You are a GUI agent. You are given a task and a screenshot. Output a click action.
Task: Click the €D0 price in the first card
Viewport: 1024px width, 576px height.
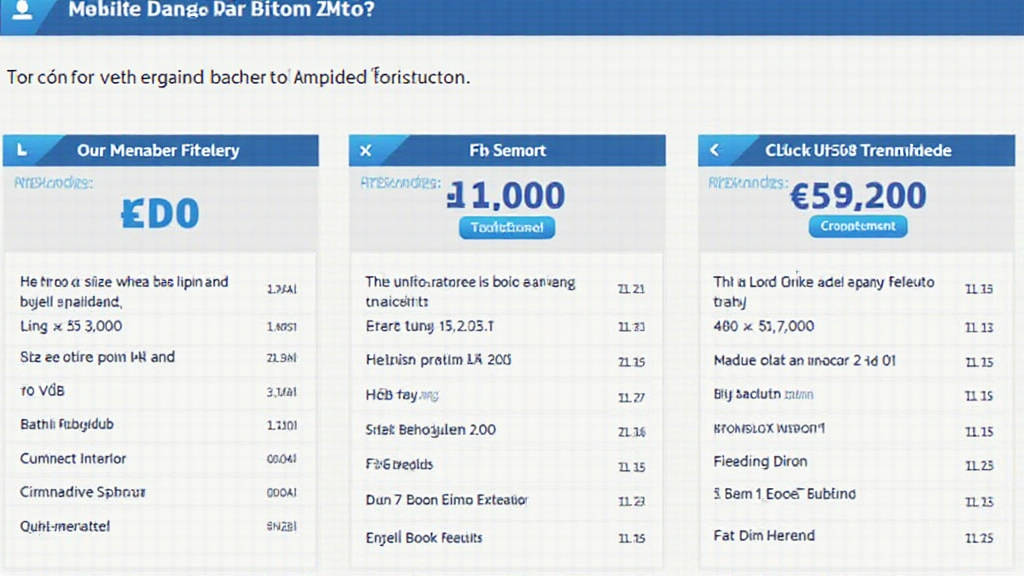click(160, 213)
